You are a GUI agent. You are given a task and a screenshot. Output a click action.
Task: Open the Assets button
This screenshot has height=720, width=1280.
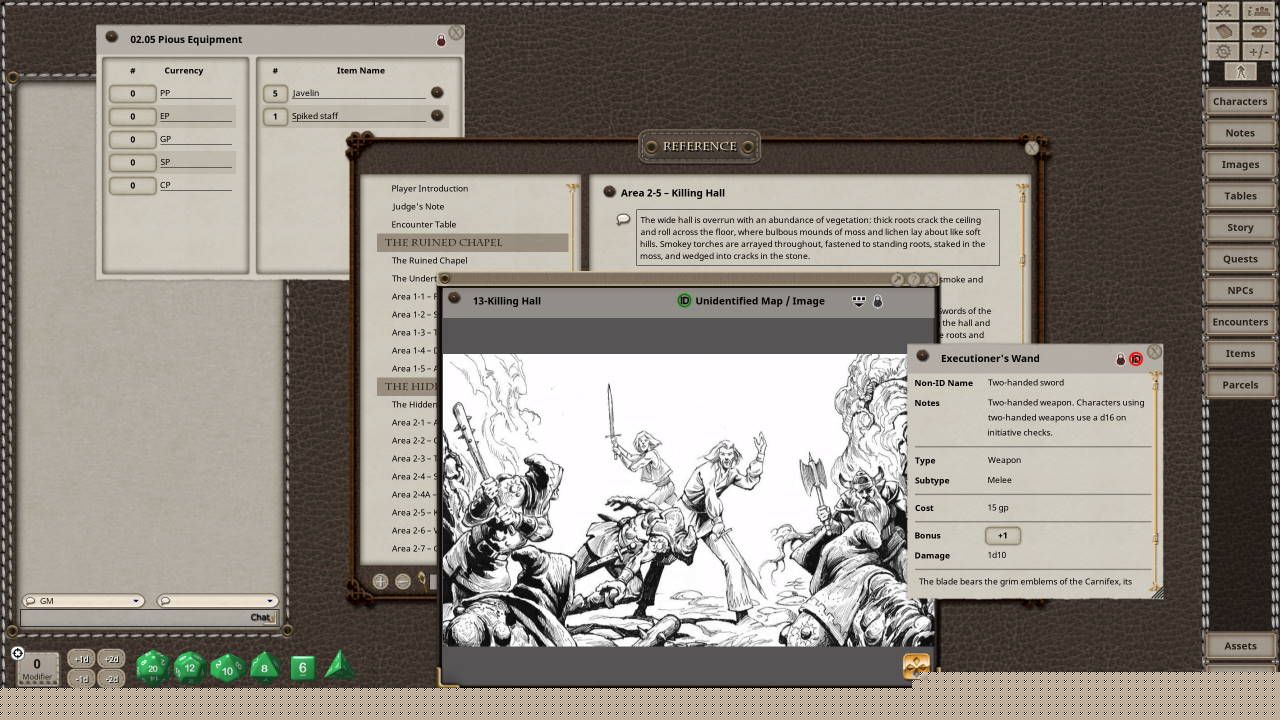1240,646
